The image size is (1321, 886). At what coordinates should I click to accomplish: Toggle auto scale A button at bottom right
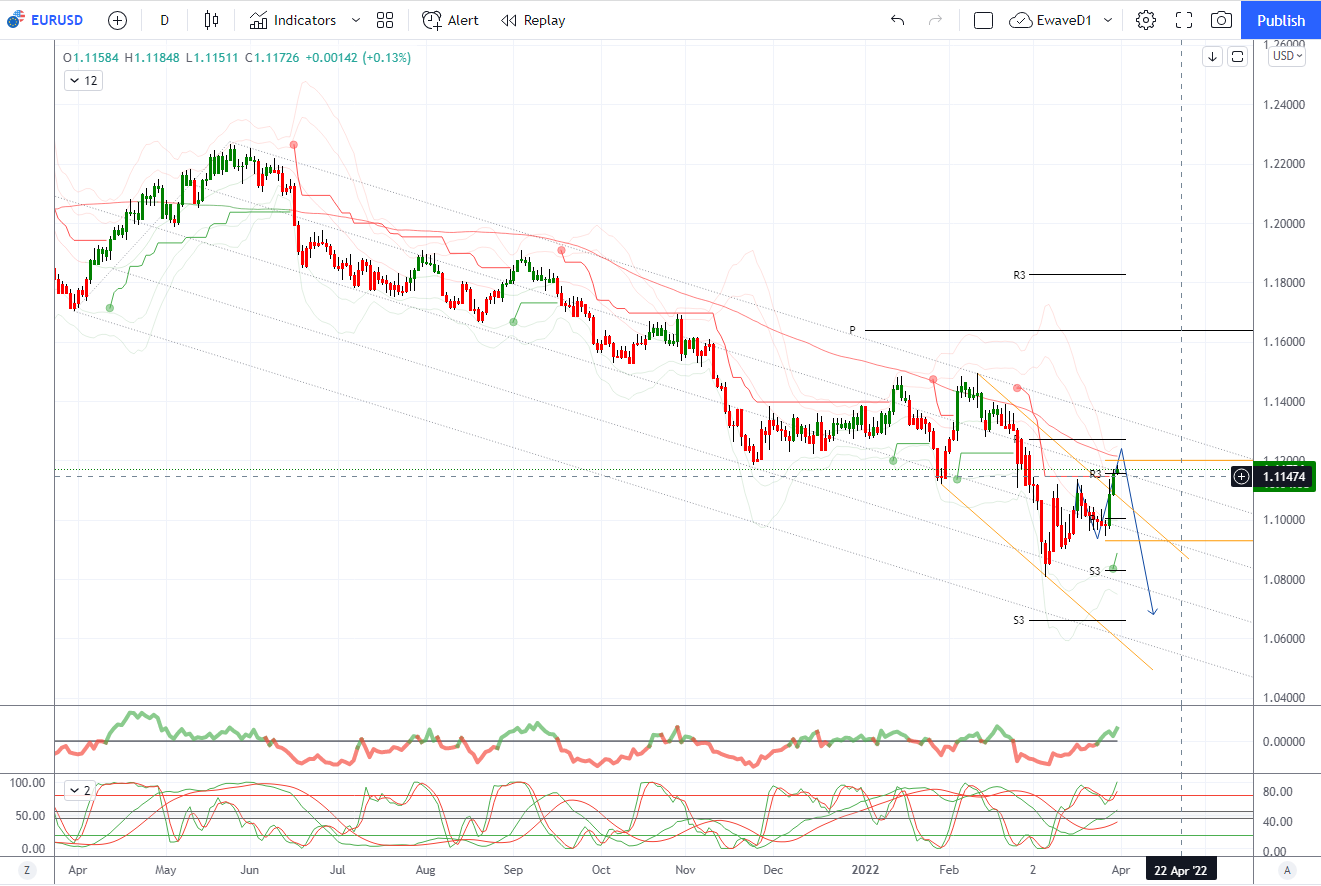pyautogui.click(x=1287, y=870)
